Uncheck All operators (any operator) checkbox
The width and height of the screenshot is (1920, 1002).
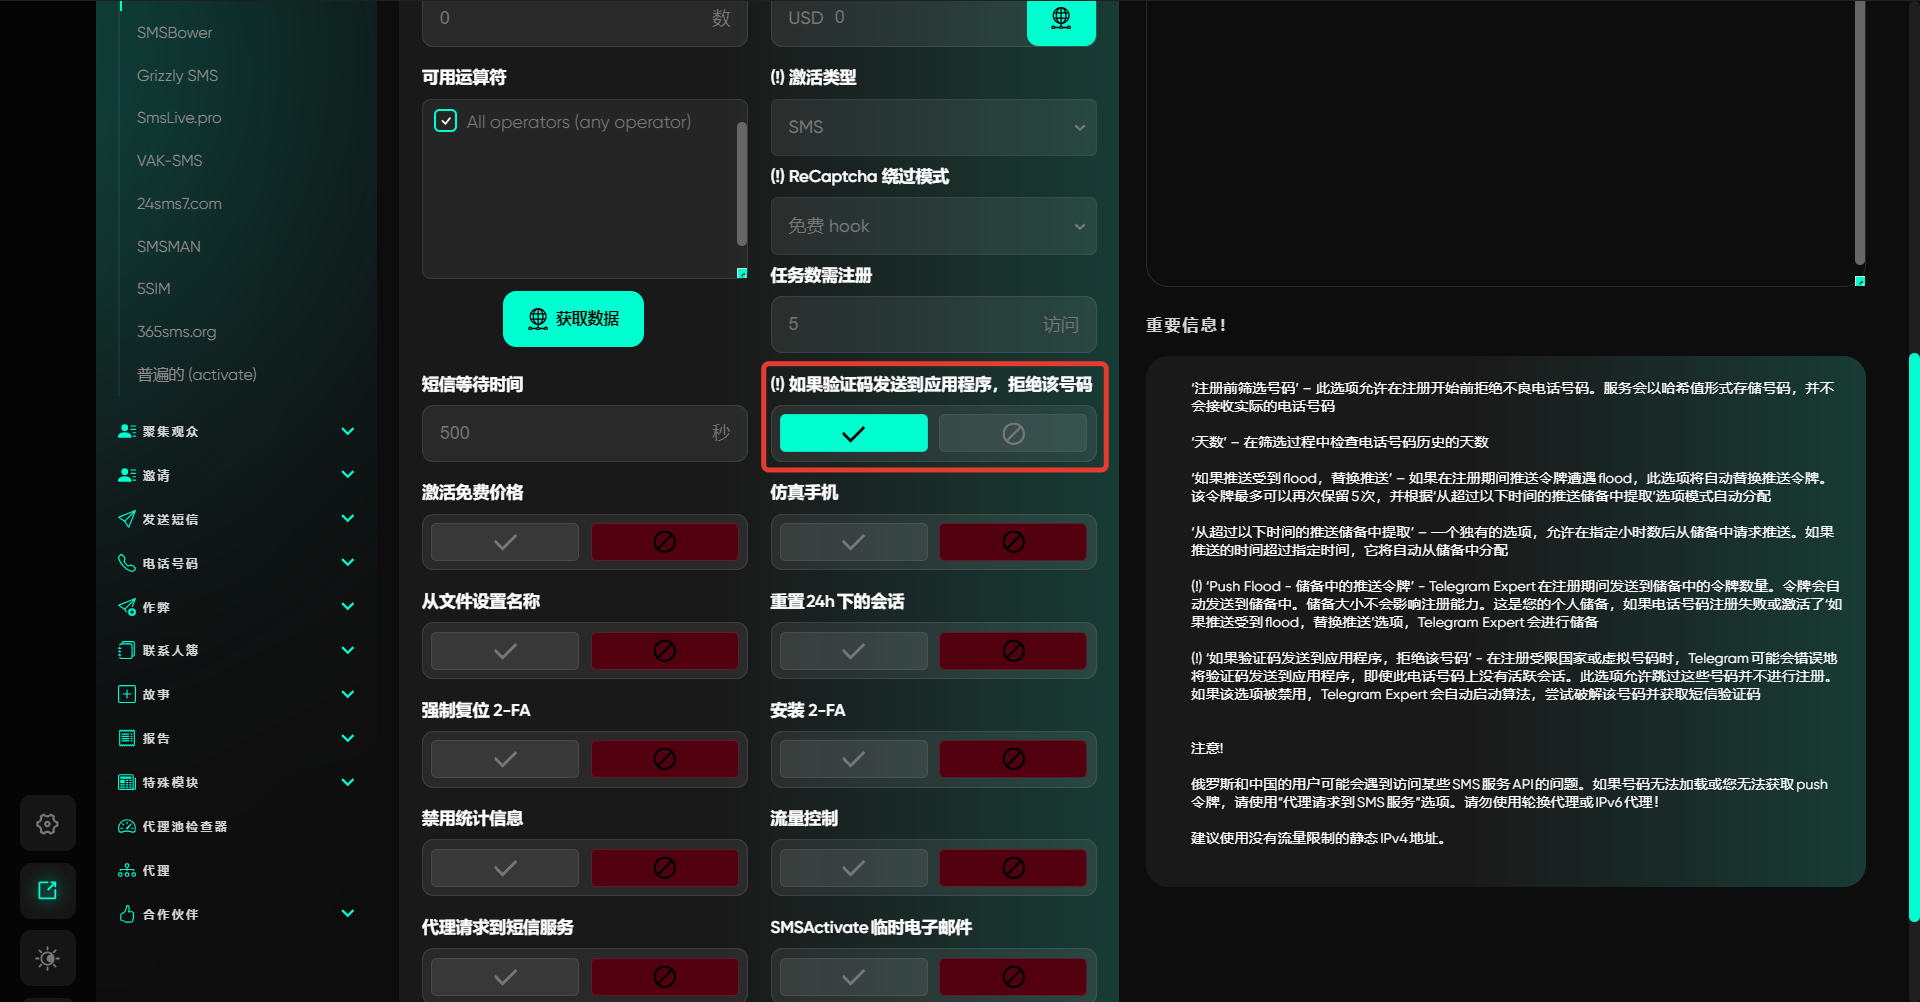tap(446, 122)
